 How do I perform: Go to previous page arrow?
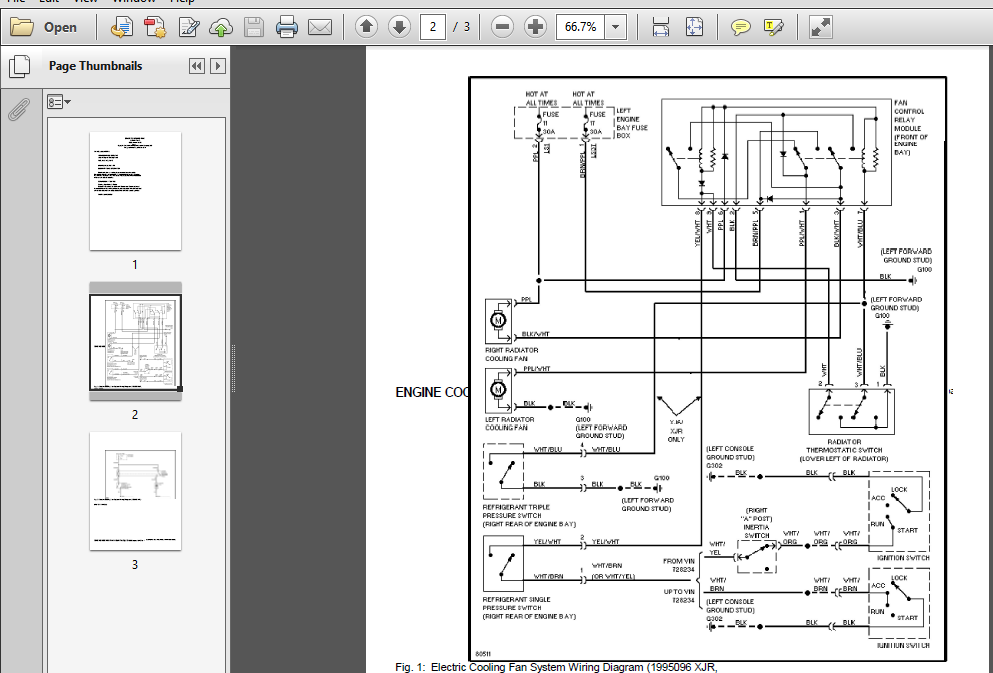point(366,27)
